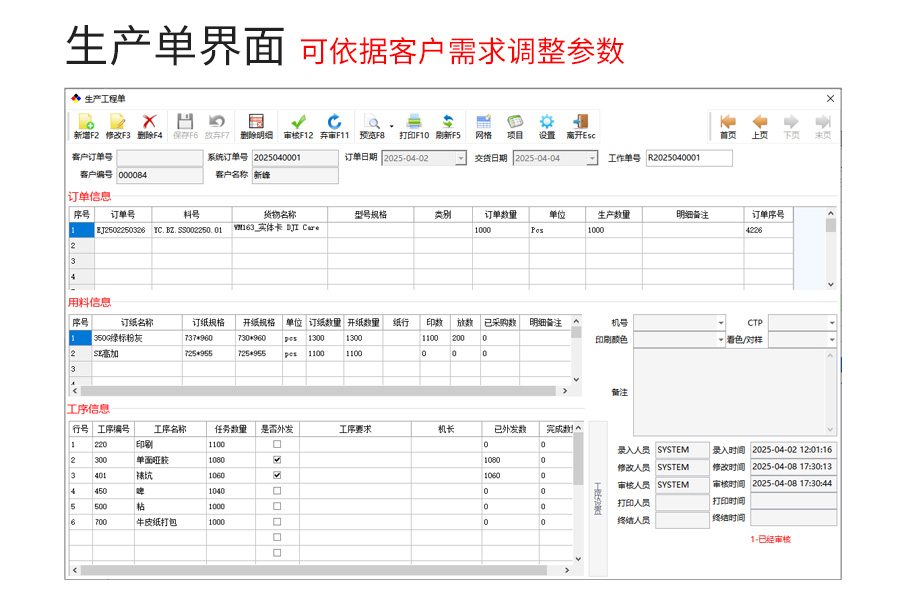
Task: Open the 订单日期 date dropdown
Action: 460,158
